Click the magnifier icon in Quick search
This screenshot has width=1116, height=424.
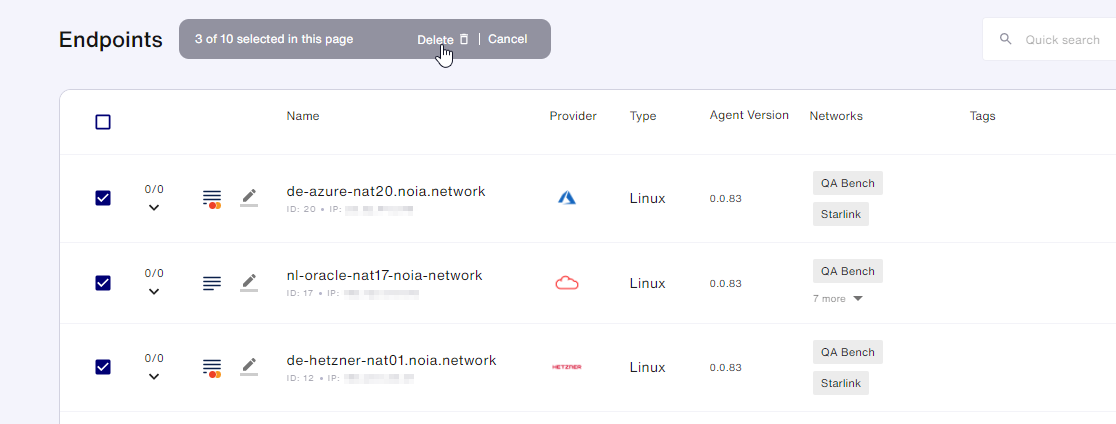1006,39
